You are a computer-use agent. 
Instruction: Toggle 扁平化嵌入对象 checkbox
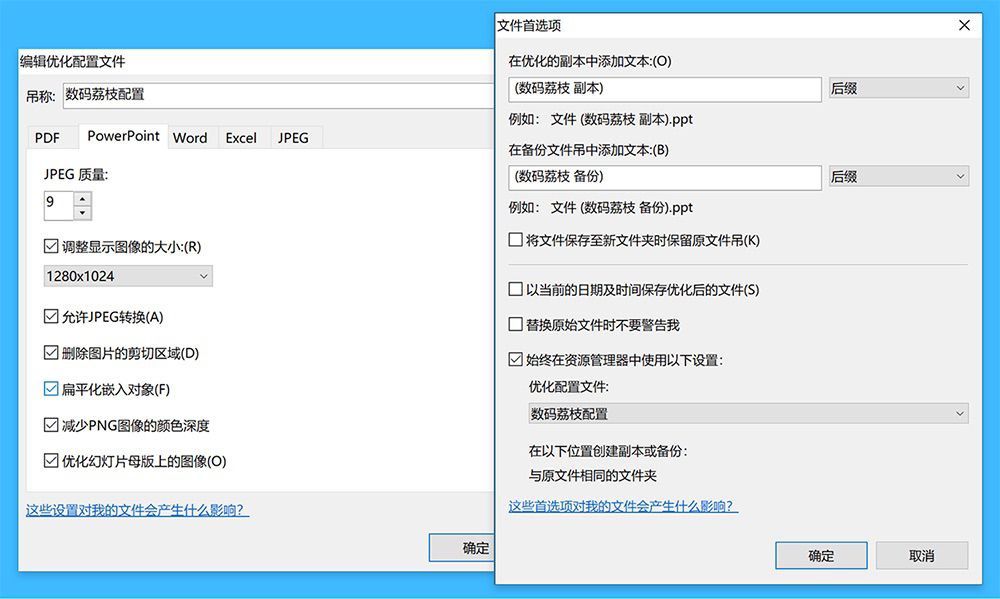(x=51, y=388)
